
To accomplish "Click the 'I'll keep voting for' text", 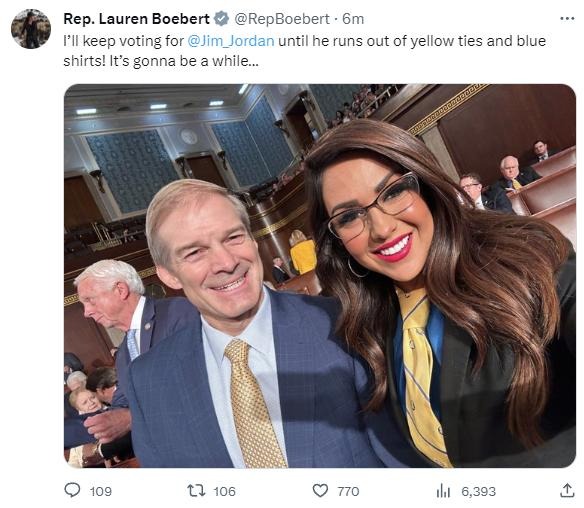I will tap(124, 41).
